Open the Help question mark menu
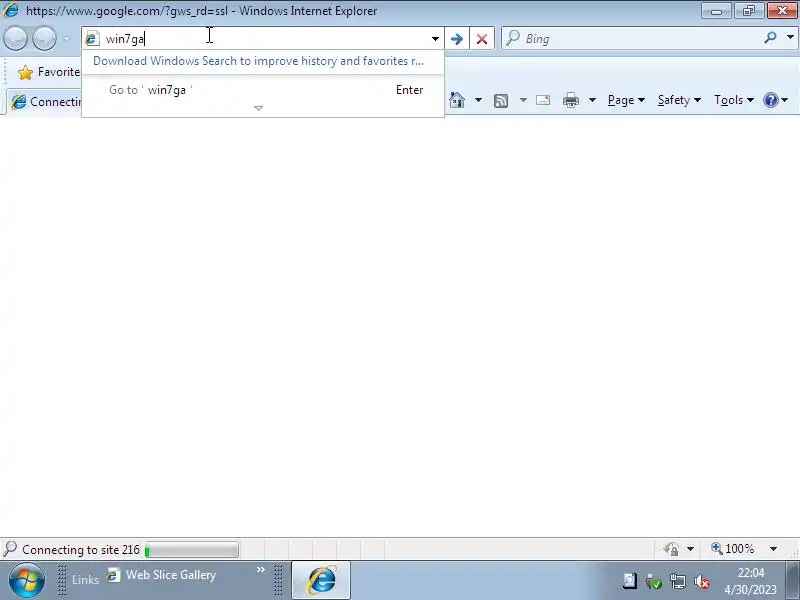 point(776,100)
